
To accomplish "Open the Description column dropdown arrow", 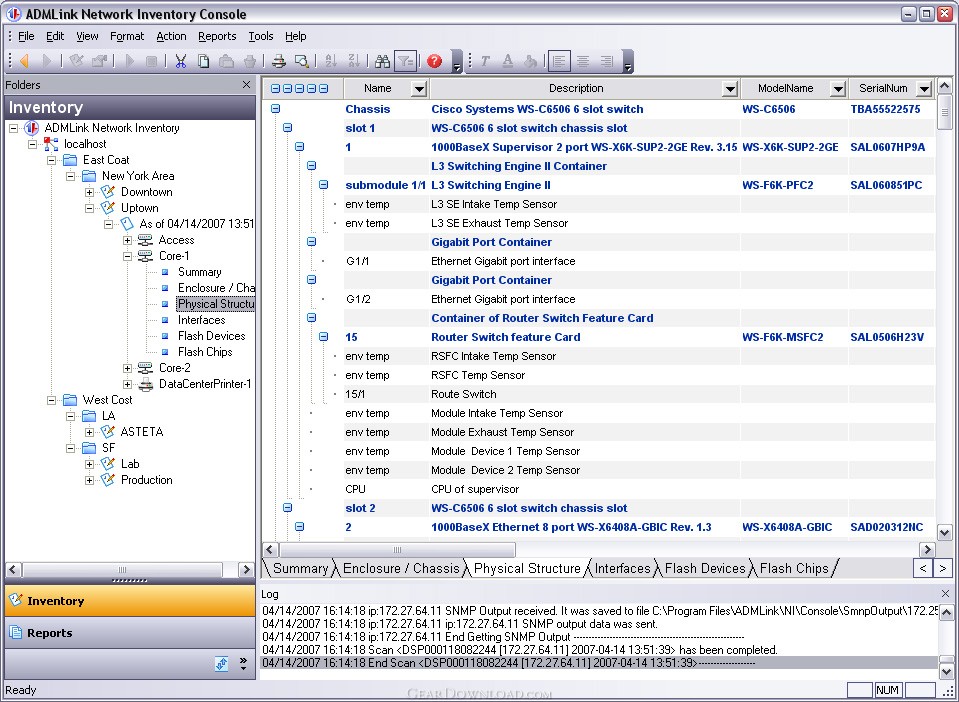I will click(730, 89).
